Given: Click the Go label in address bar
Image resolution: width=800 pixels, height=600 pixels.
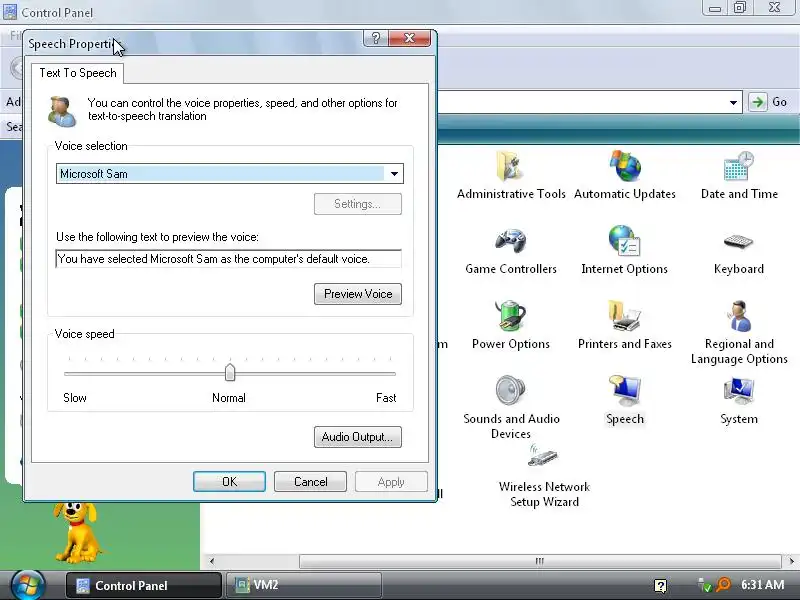Looking at the screenshot, I should pyautogui.click(x=779, y=102).
